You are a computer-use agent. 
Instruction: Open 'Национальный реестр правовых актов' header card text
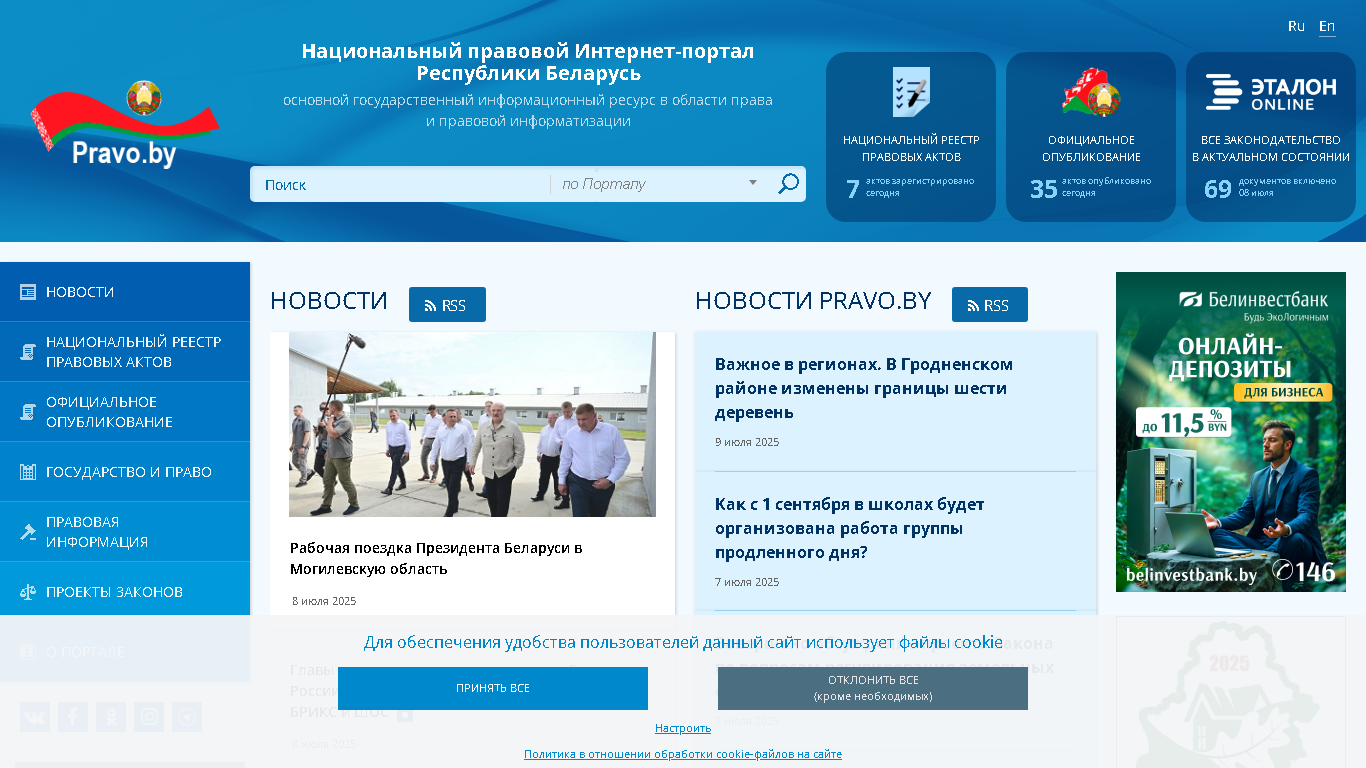pos(911,148)
